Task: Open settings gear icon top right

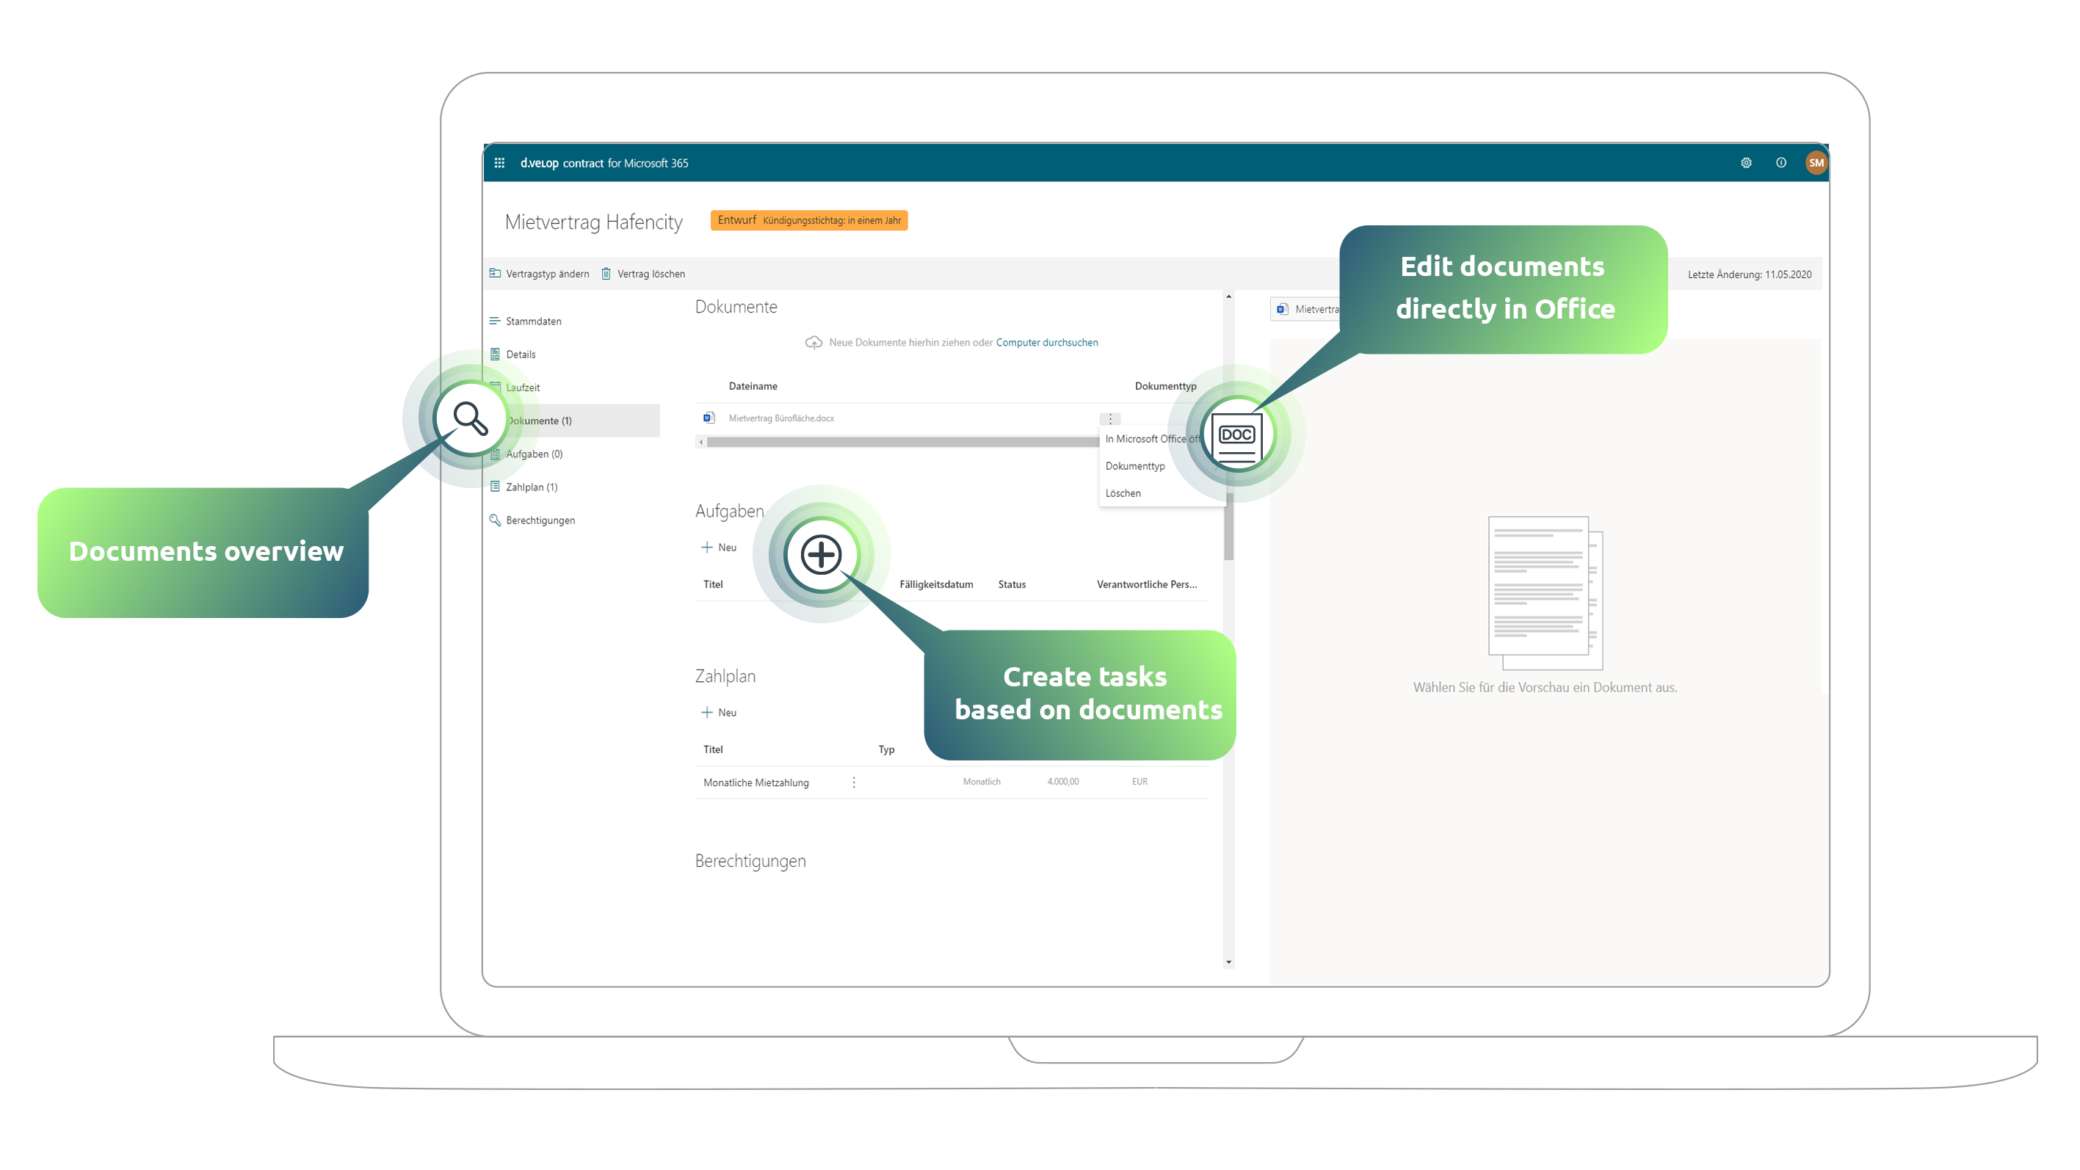Action: [x=1746, y=161]
